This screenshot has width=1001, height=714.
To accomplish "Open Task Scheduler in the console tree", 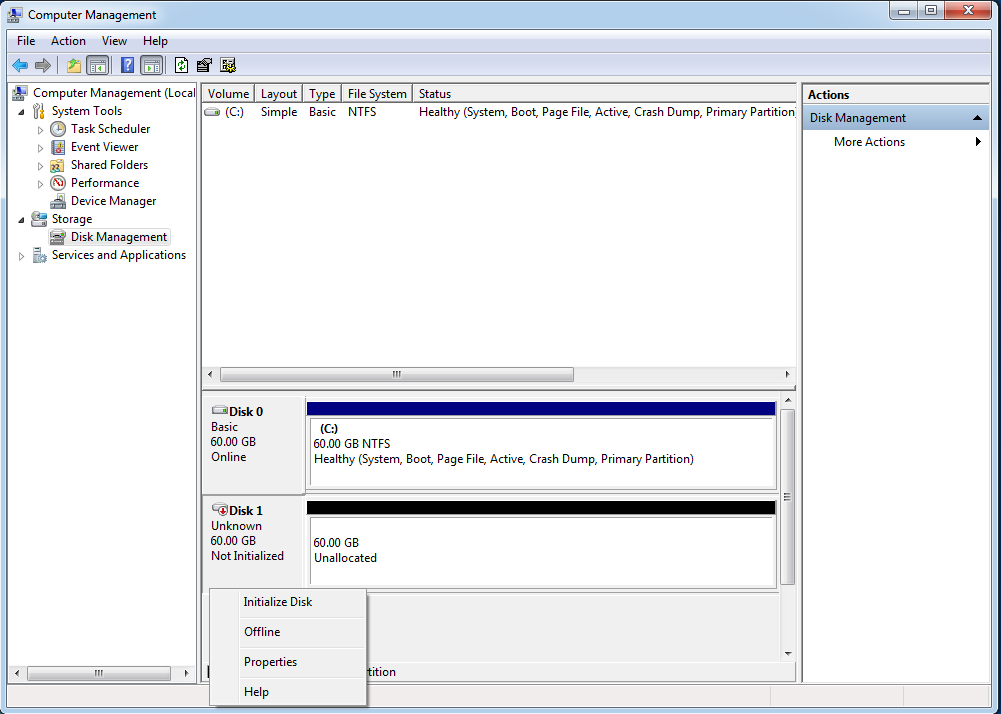I will (110, 128).
